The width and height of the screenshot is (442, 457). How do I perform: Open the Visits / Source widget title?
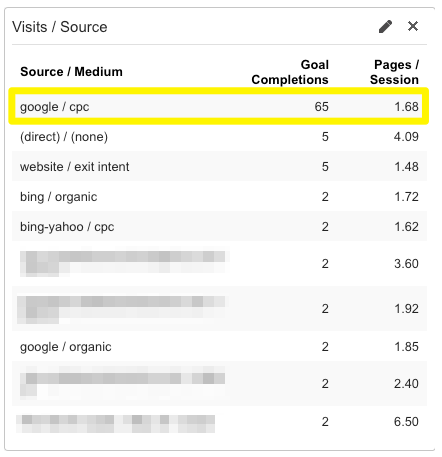coord(60,27)
